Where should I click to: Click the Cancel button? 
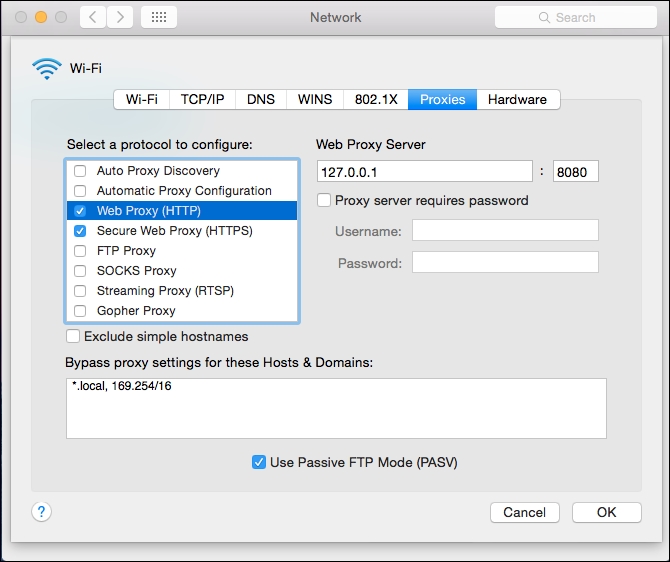[x=524, y=512]
